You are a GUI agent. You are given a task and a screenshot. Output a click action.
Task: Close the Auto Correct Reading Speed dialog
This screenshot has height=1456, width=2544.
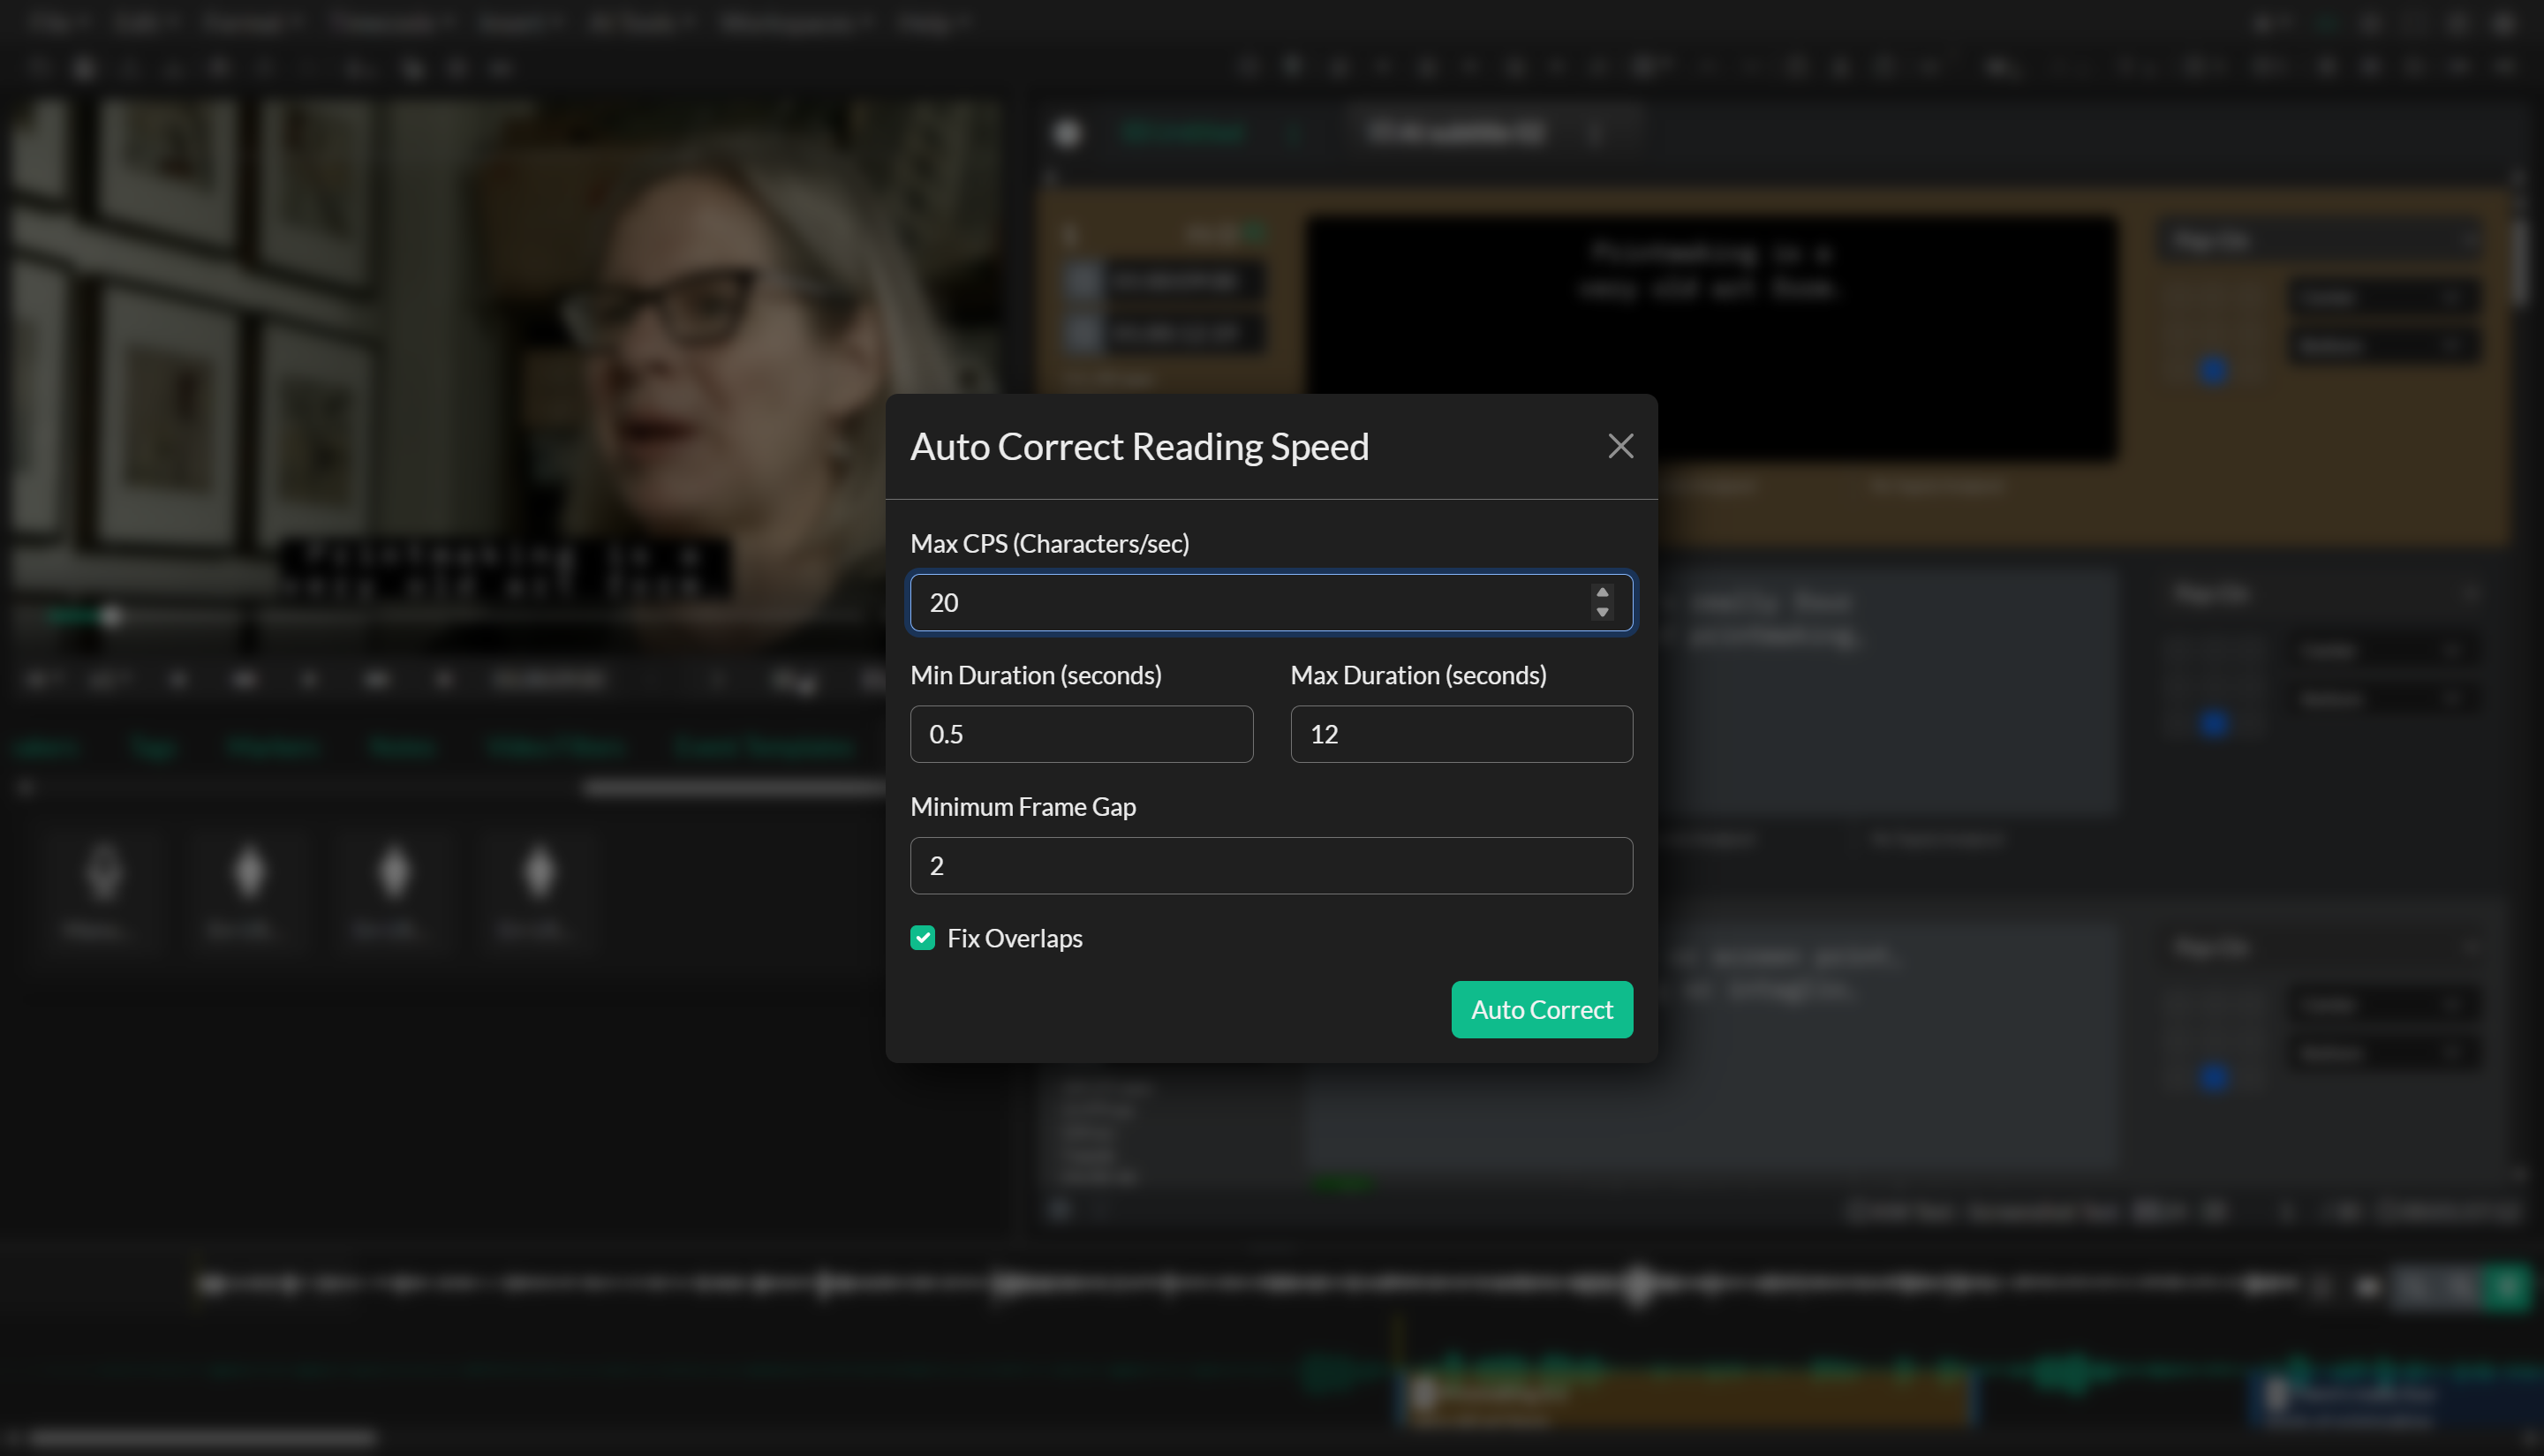1620,447
